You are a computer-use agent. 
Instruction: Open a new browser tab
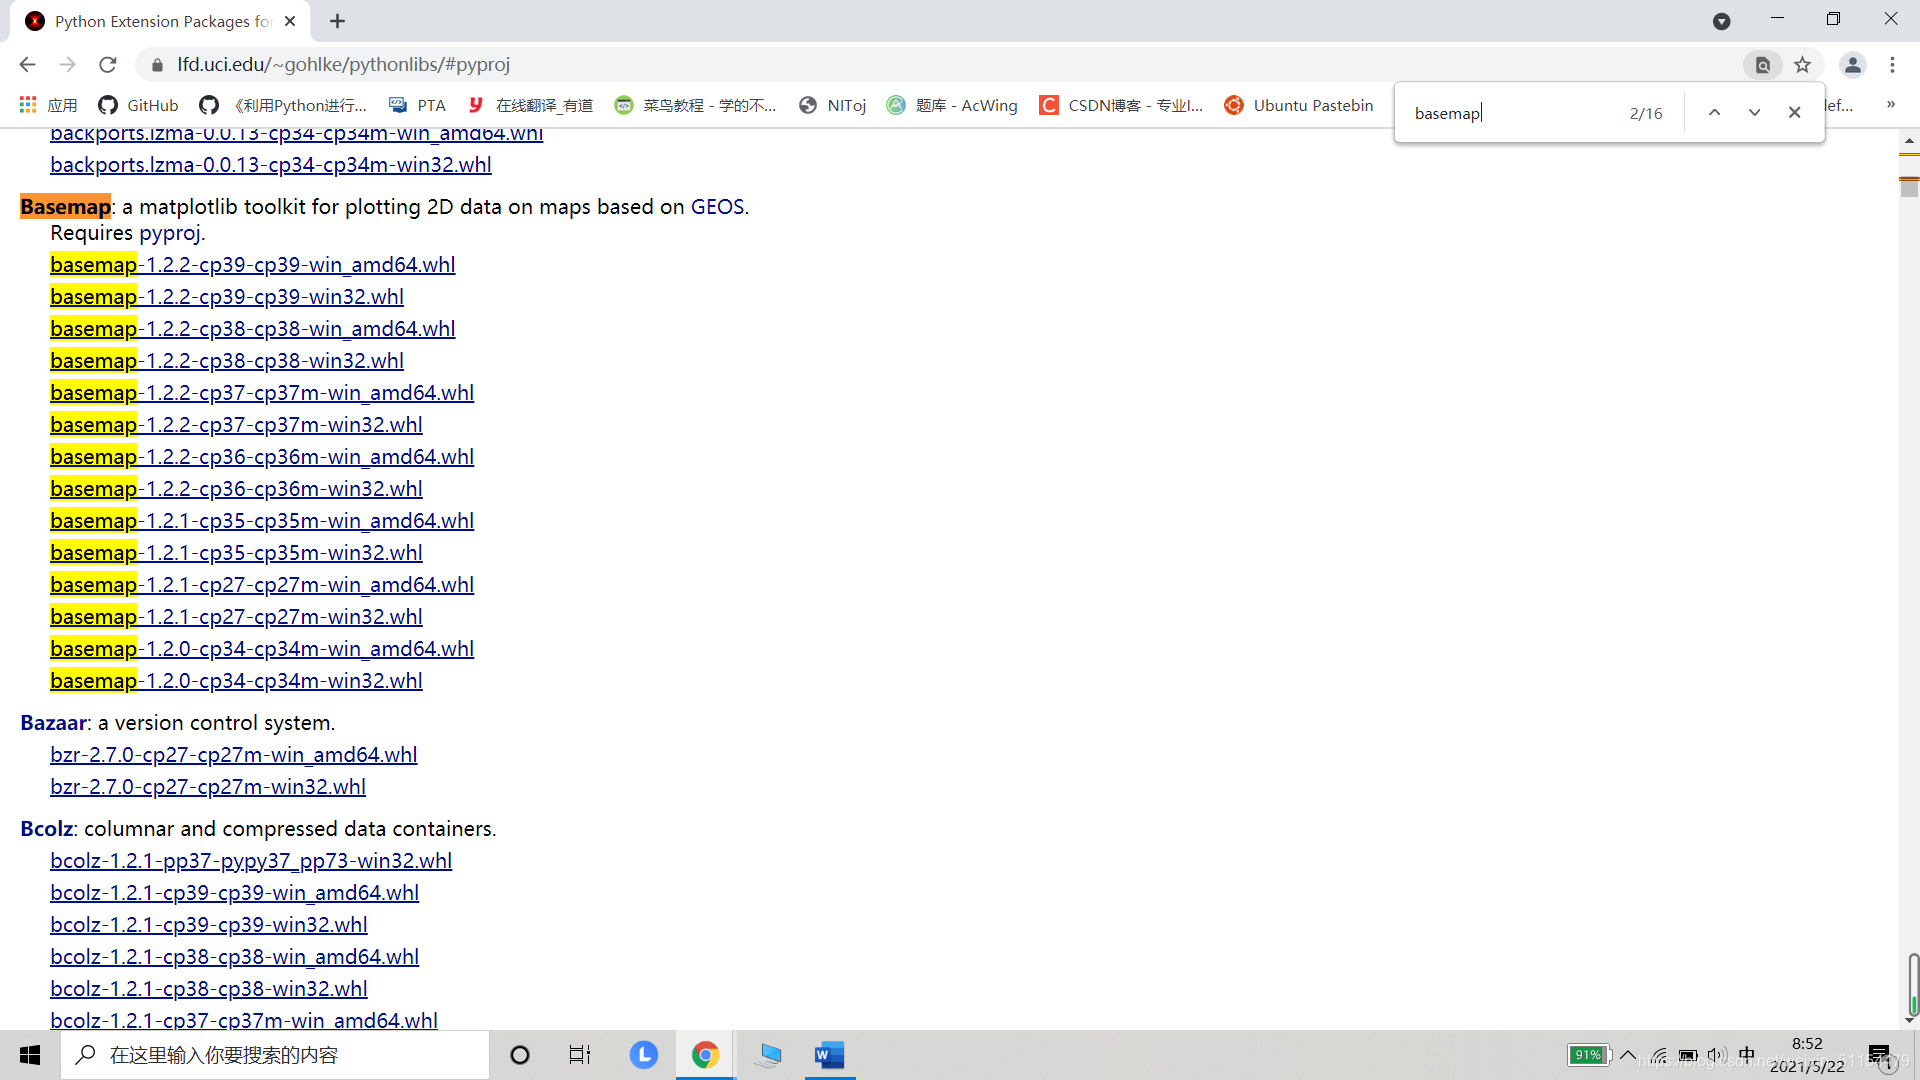pos(338,21)
